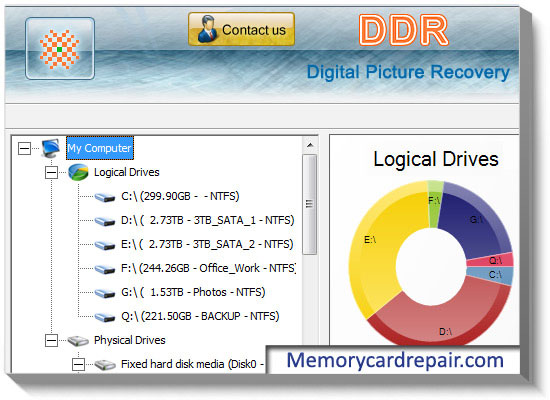Image resolution: width=550 pixels, height=400 pixels.
Task: Select Q:\ BACKUP drive entry
Action: click(200, 316)
